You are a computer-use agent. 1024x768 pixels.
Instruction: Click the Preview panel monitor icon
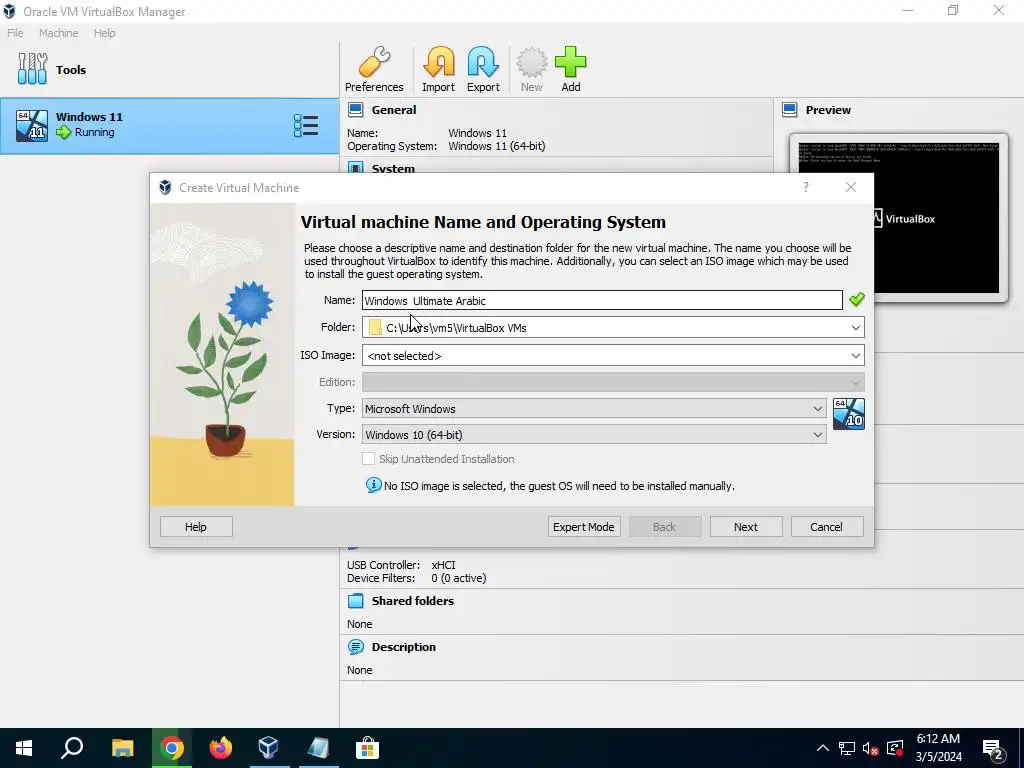tap(790, 110)
